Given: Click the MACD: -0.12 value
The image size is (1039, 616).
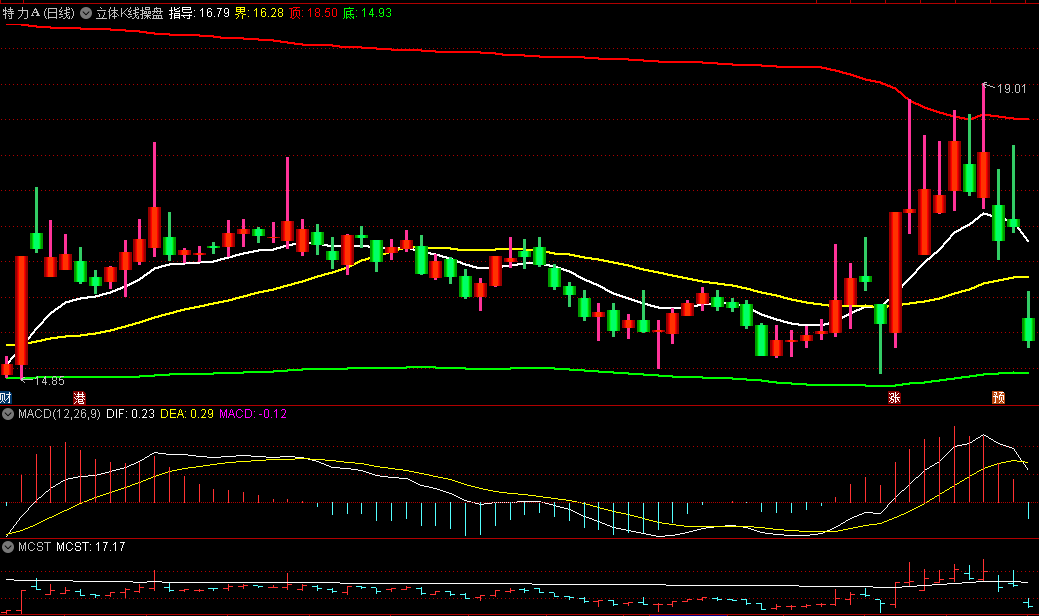Looking at the screenshot, I should coord(253,414).
